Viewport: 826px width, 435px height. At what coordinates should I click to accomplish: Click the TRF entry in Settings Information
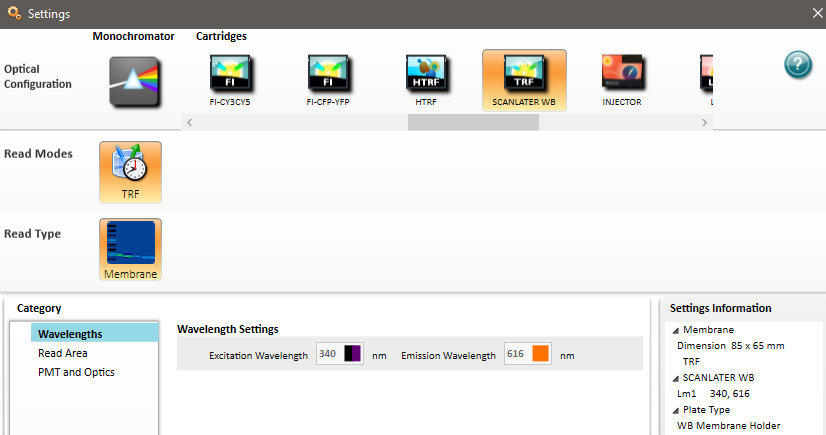click(x=691, y=361)
